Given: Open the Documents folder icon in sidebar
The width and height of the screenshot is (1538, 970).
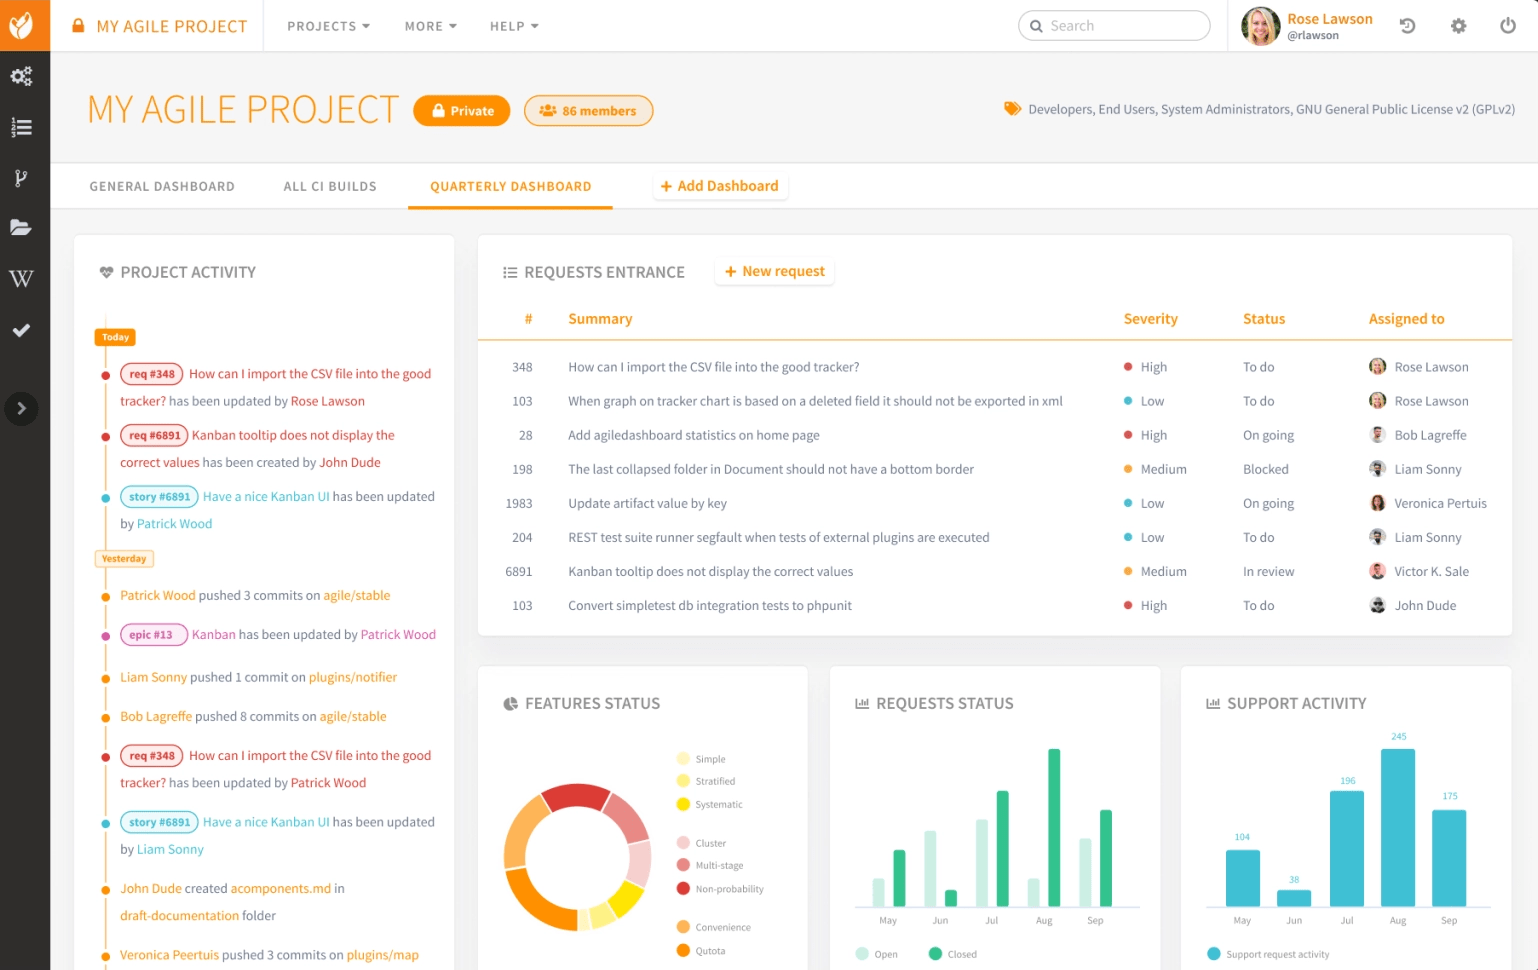Looking at the screenshot, I should coord(21,228).
